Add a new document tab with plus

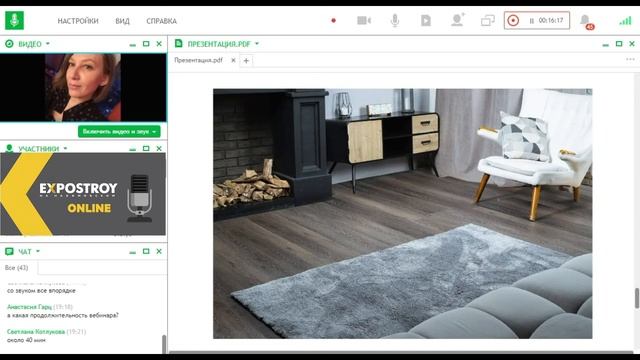click(246, 60)
